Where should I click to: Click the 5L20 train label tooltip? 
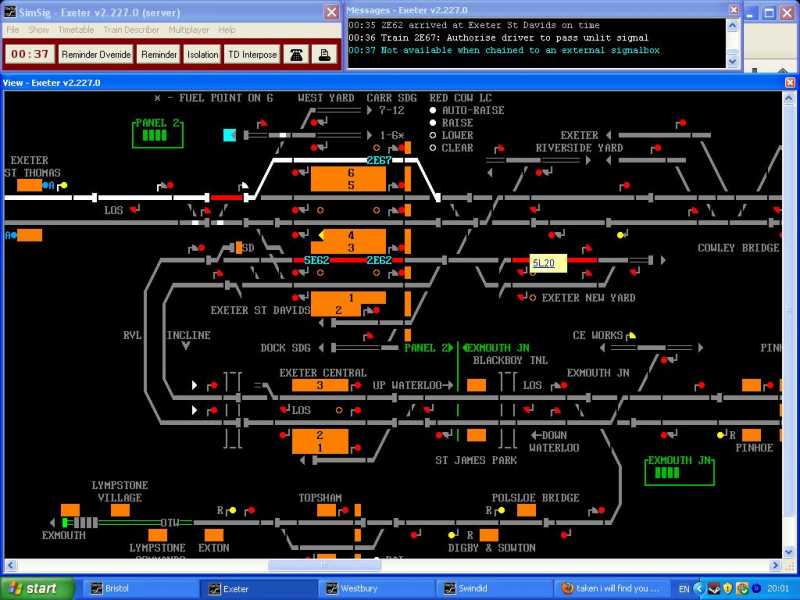pos(547,263)
